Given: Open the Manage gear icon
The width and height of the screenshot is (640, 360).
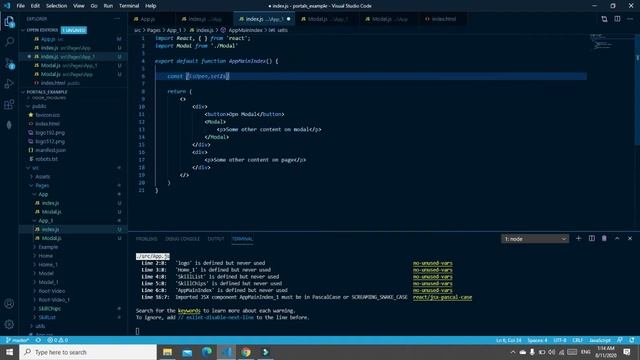Looking at the screenshot, I should point(9,324).
